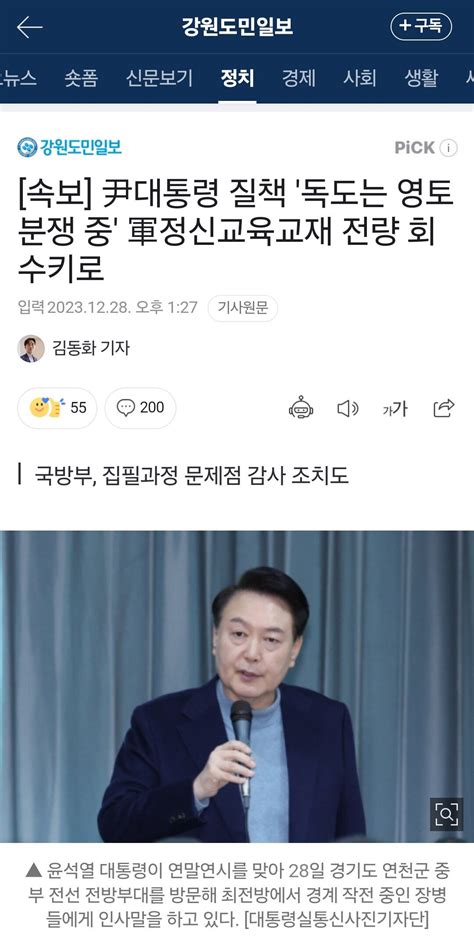Go to the 숏폼 tab
The width and height of the screenshot is (474, 936).
pyautogui.click(x=81, y=78)
